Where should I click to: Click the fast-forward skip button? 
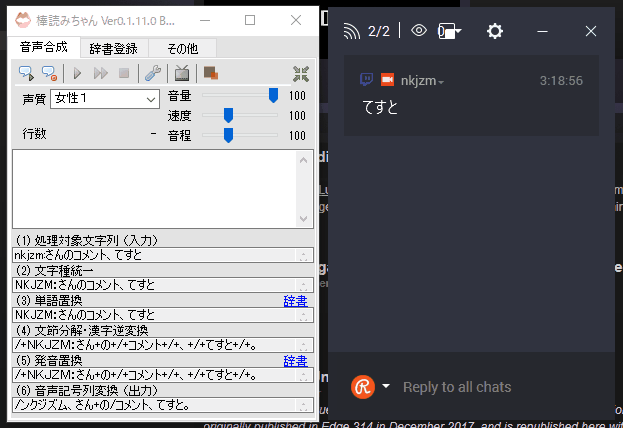coord(101,74)
